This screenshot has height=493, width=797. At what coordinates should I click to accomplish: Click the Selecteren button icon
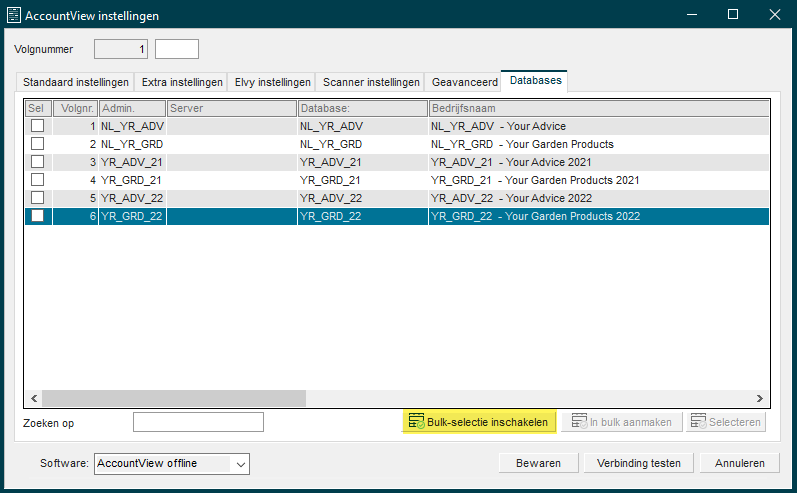[698, 421]
